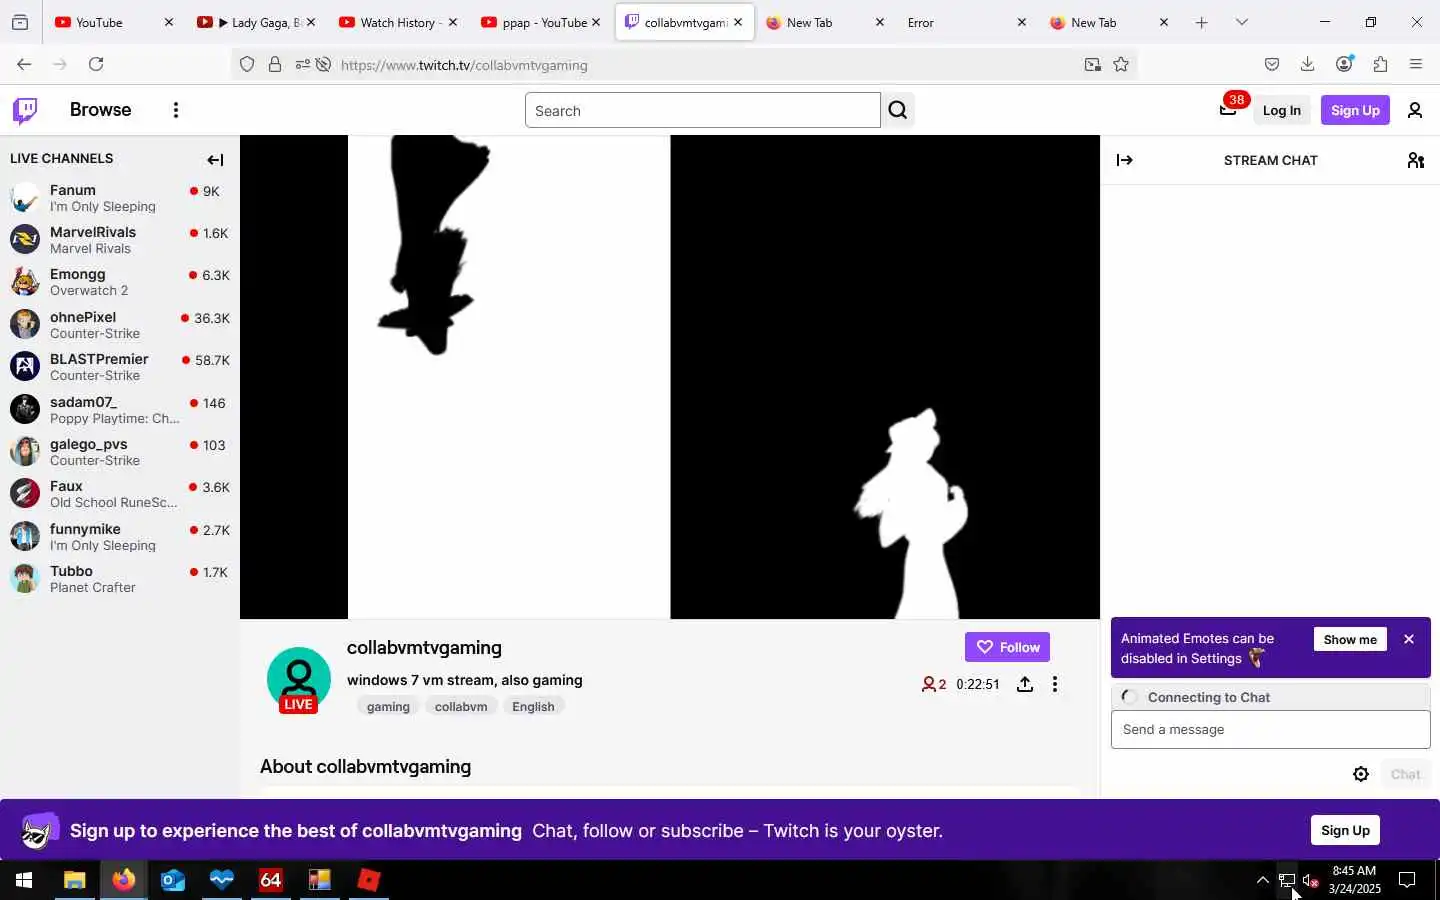Image resolution: width=1440 pixels, height=900 pixels.
Task: Open galego_pvs live channel
Action: [120, 452]
